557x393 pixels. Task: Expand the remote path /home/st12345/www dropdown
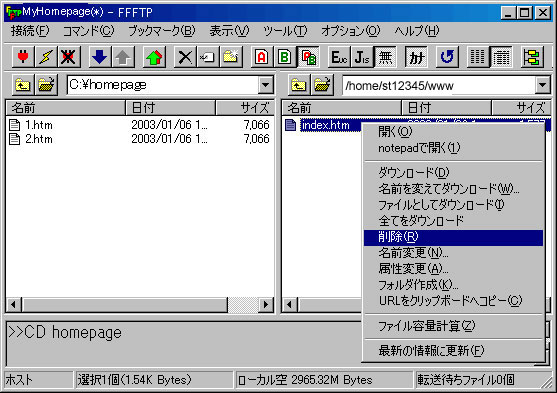pos(542,85)
